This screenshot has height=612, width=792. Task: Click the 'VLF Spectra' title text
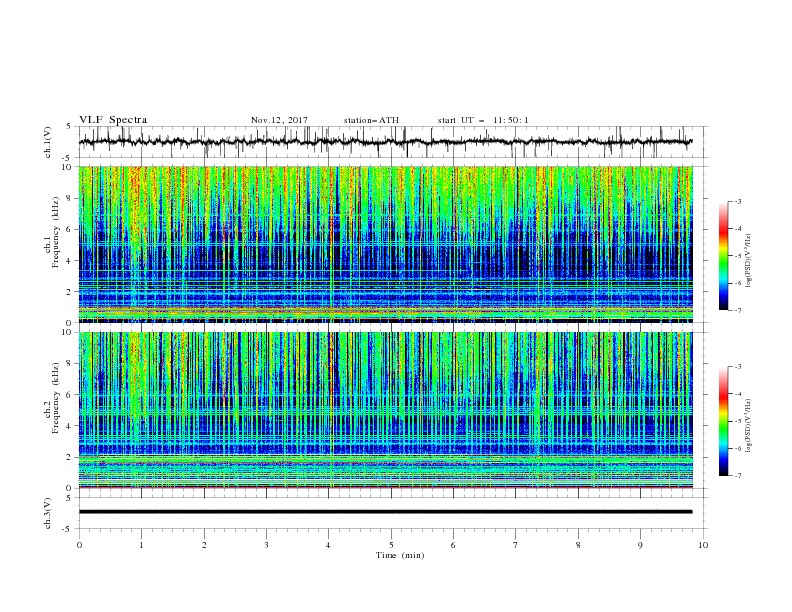point(113,120)
